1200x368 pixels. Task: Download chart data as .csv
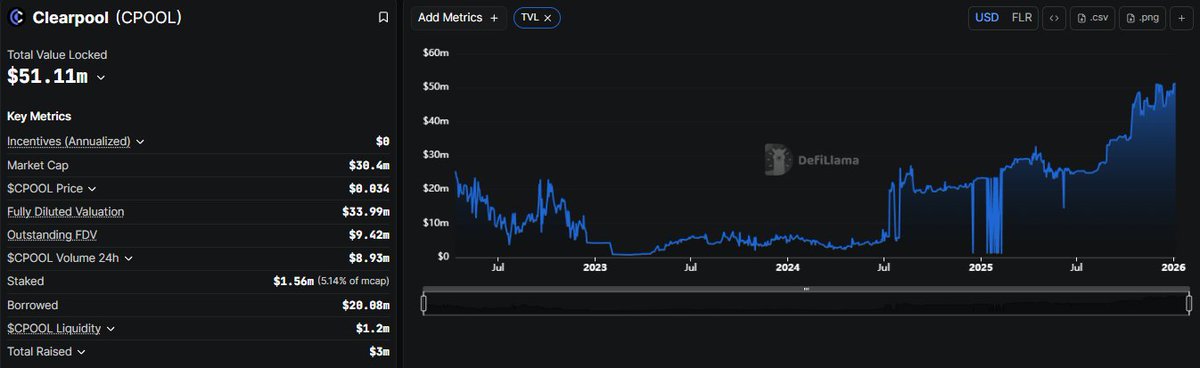pyautogui.click(x=1092, y=17)
